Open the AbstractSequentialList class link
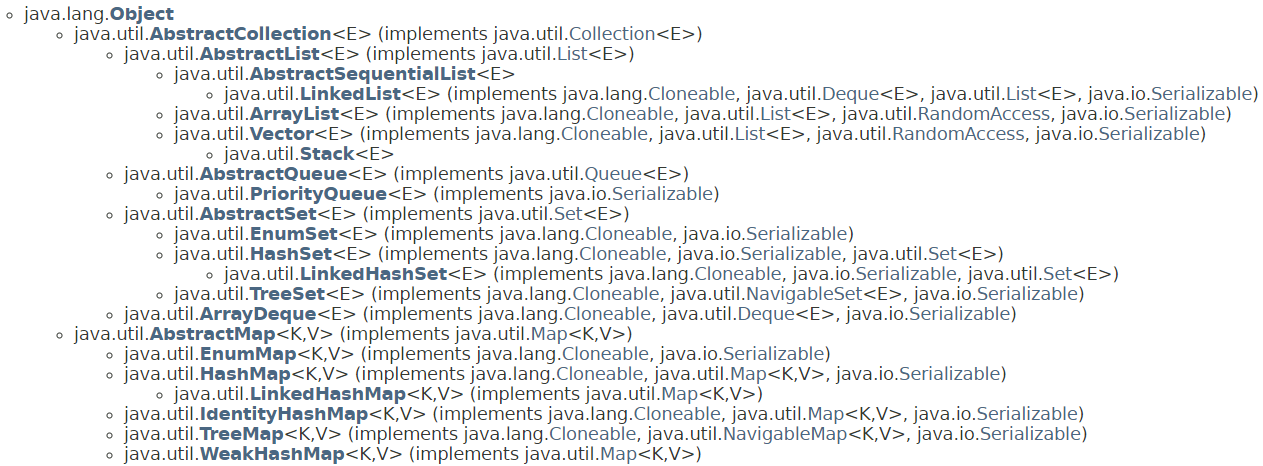The width and height of the screenshot is (1263, 466). pos(363,74)
